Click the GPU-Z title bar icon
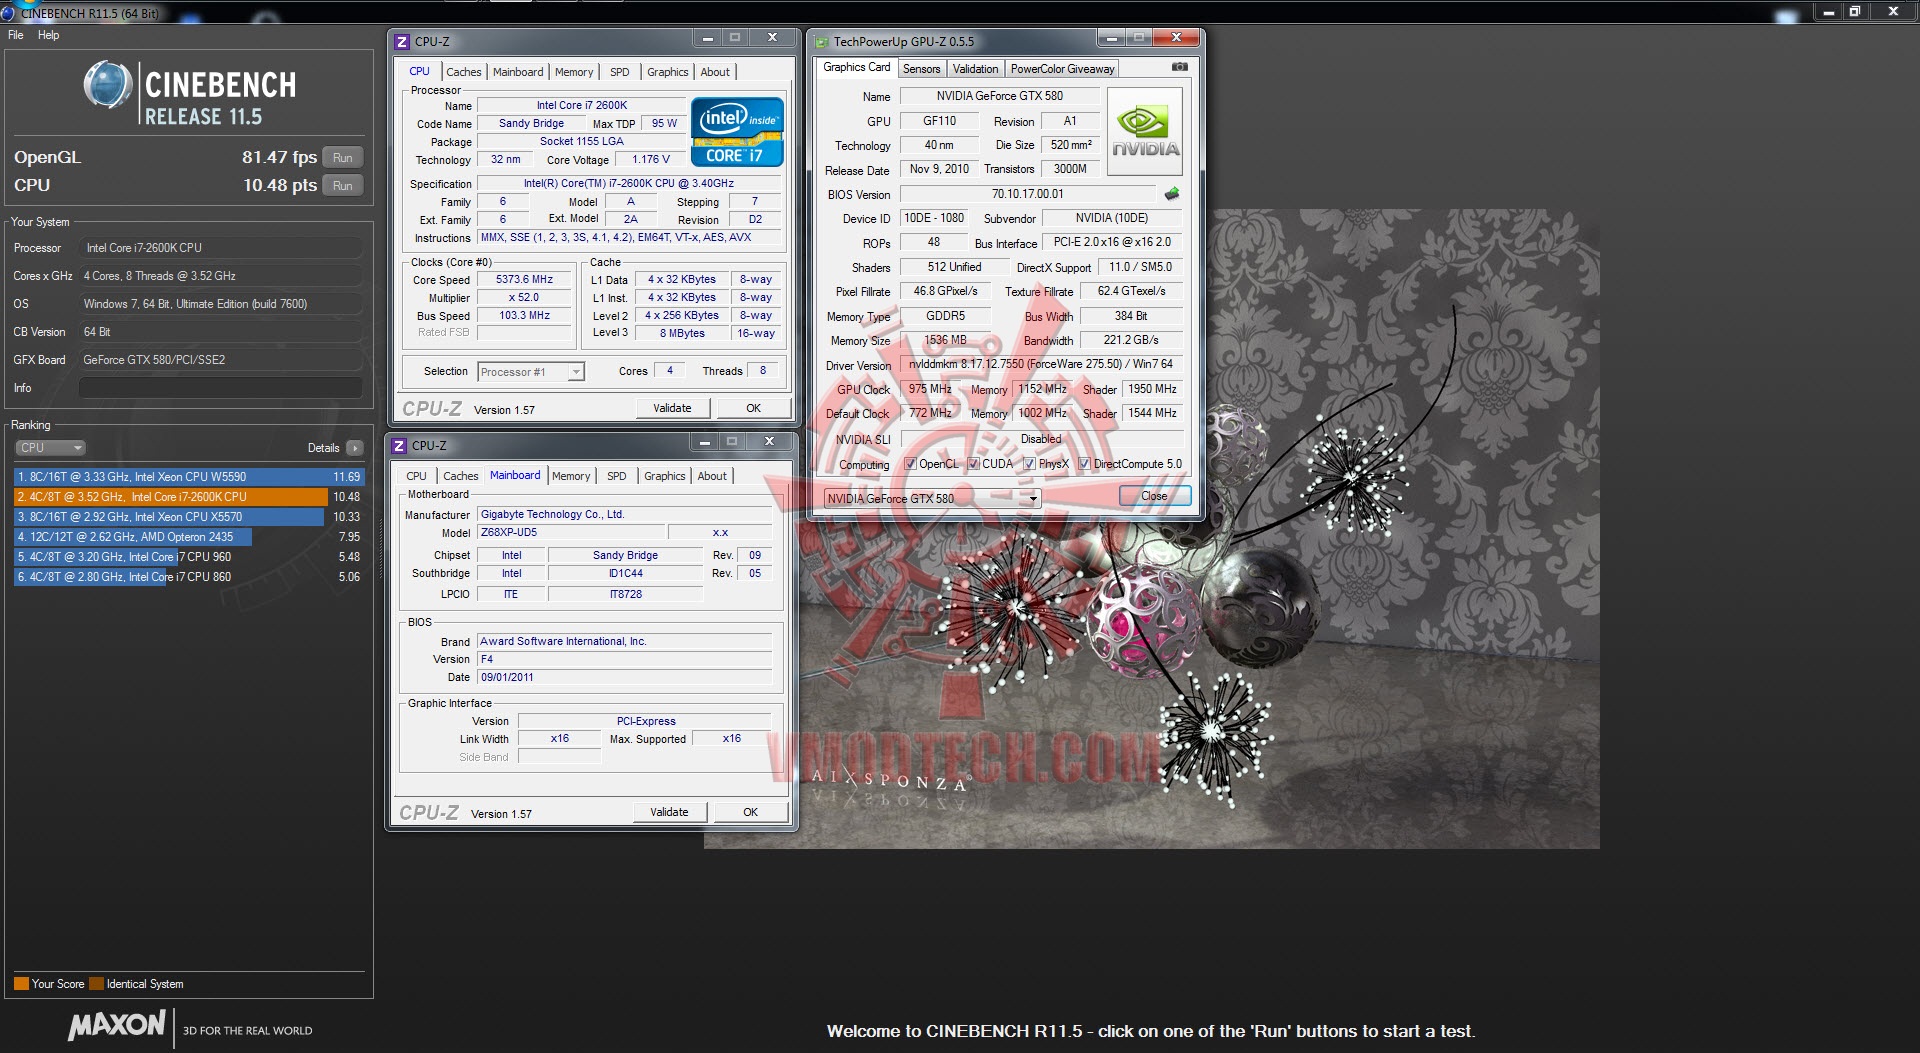Image resolution: width=1920 pixels, height=1053 pixels. [x=822, y=42]
